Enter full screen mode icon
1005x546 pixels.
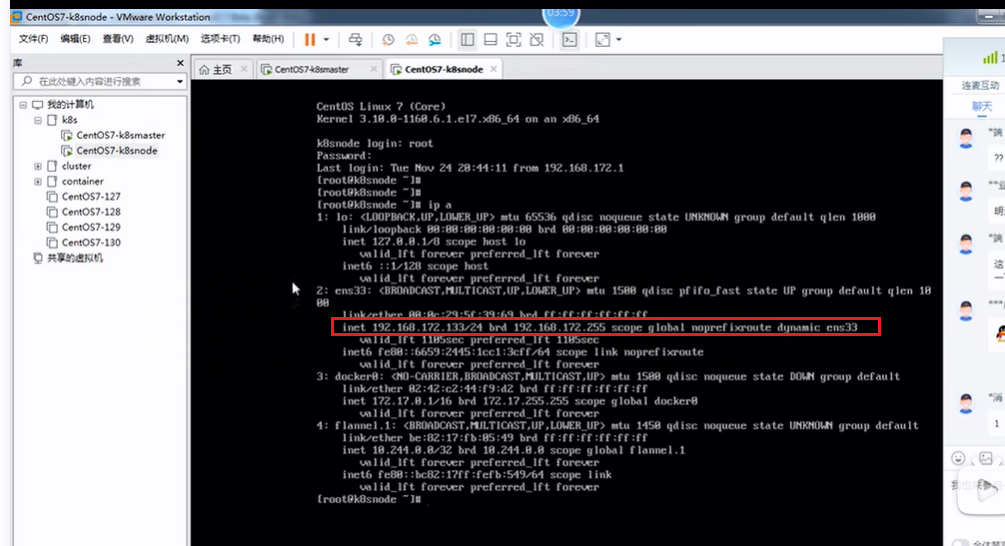[513, 40]
